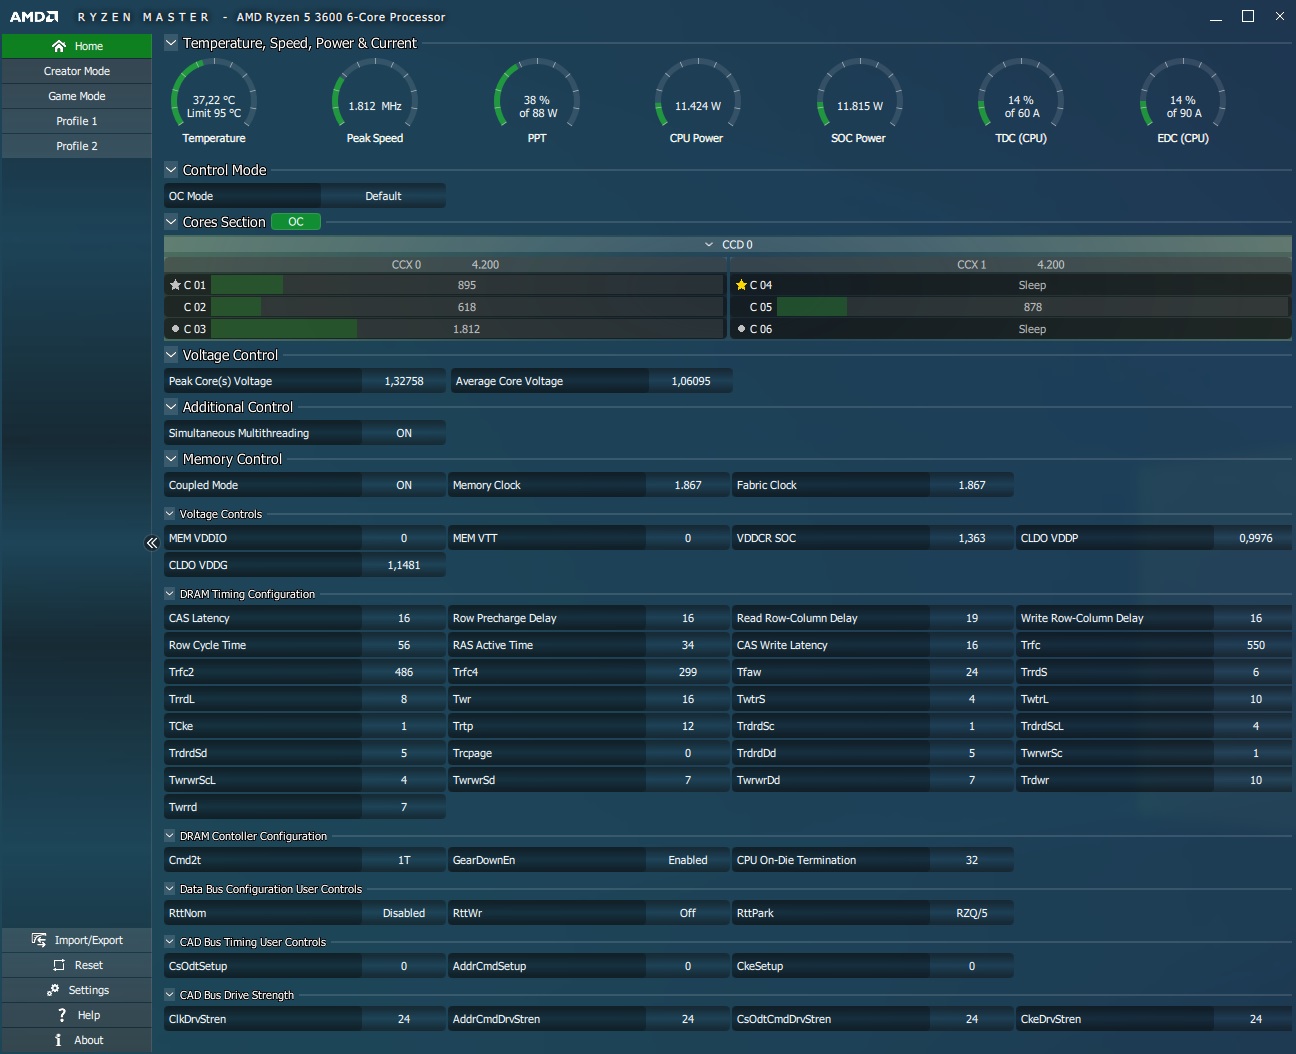Click Cmd2t 1T value
The width and height of the screenshot is (1296, 1054).
[x=404, y=860]
